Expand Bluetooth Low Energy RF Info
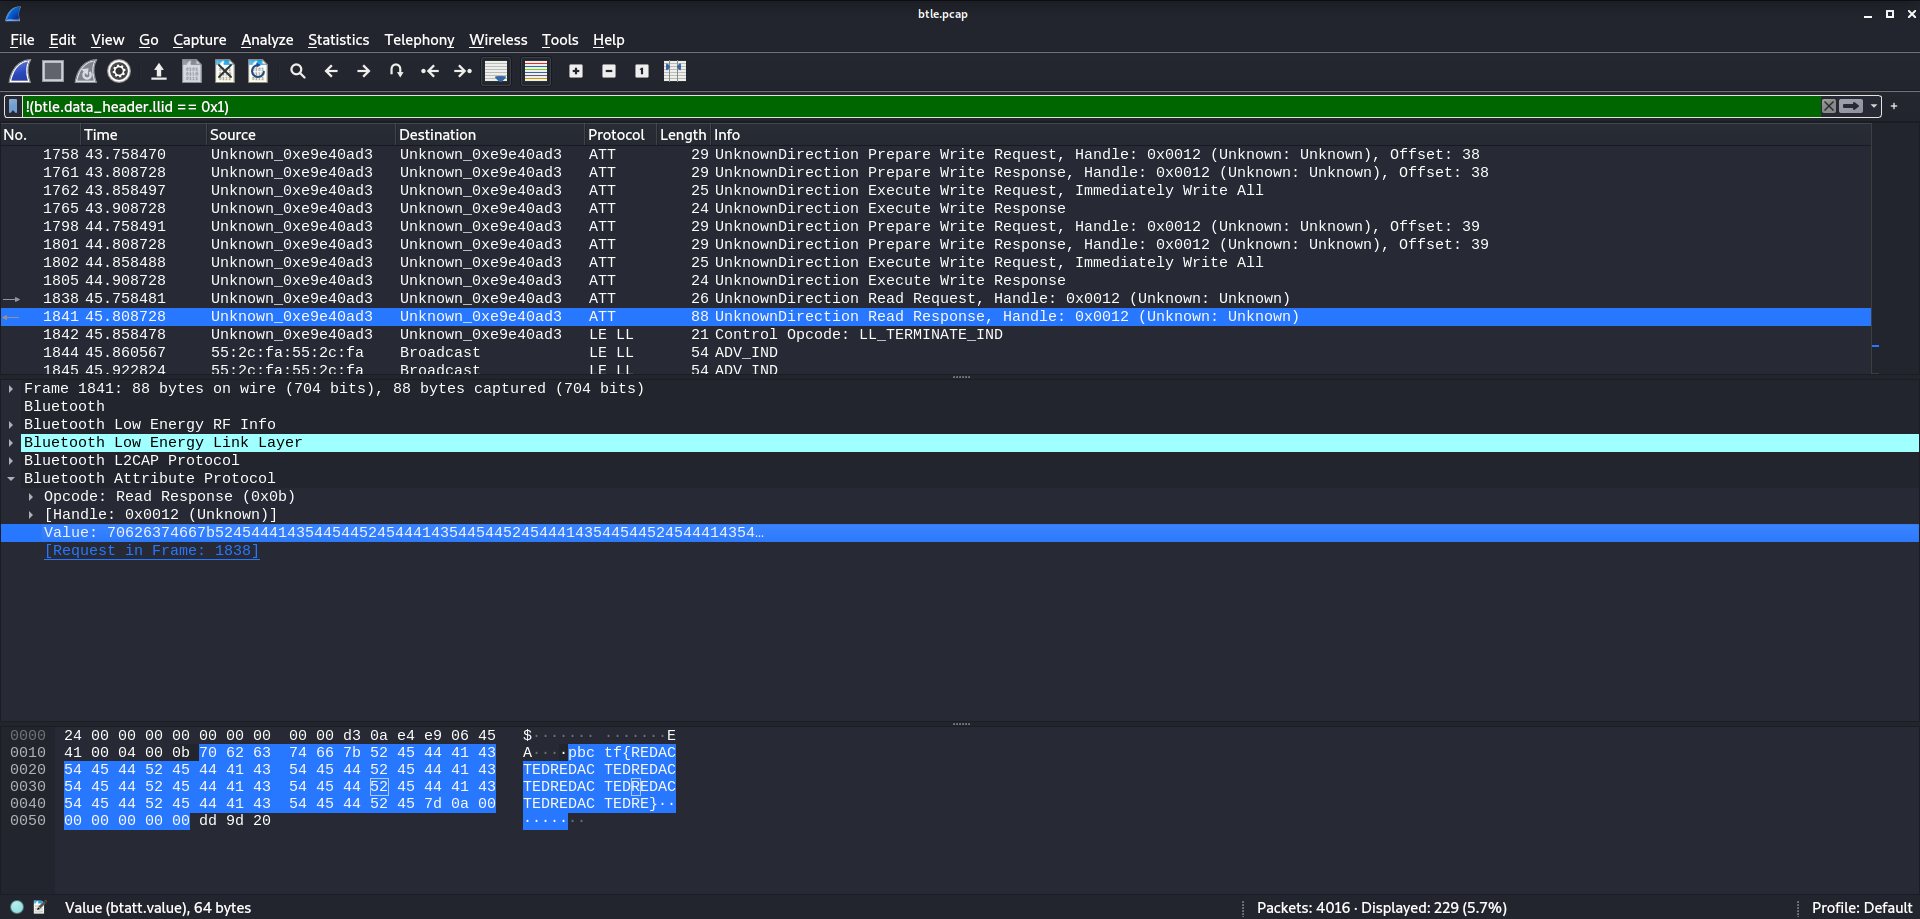The height and width of the screenshot is (919, 1920). pos(11,425)
